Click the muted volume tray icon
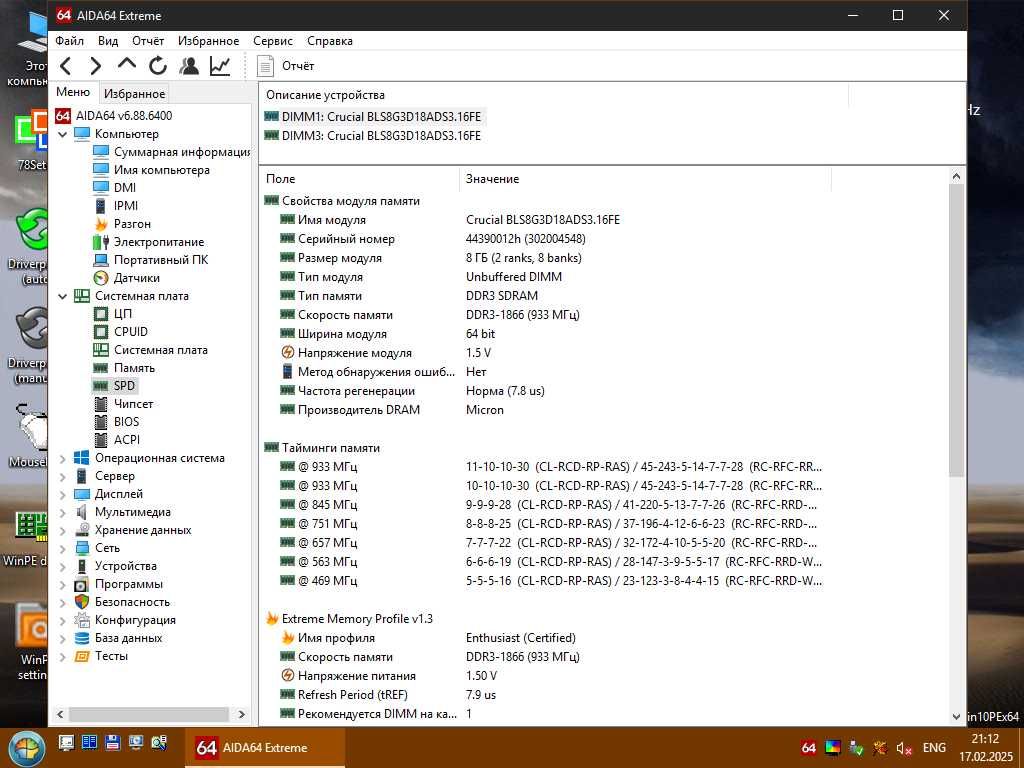Screen dimensions: 1024x768 point(904,748)
